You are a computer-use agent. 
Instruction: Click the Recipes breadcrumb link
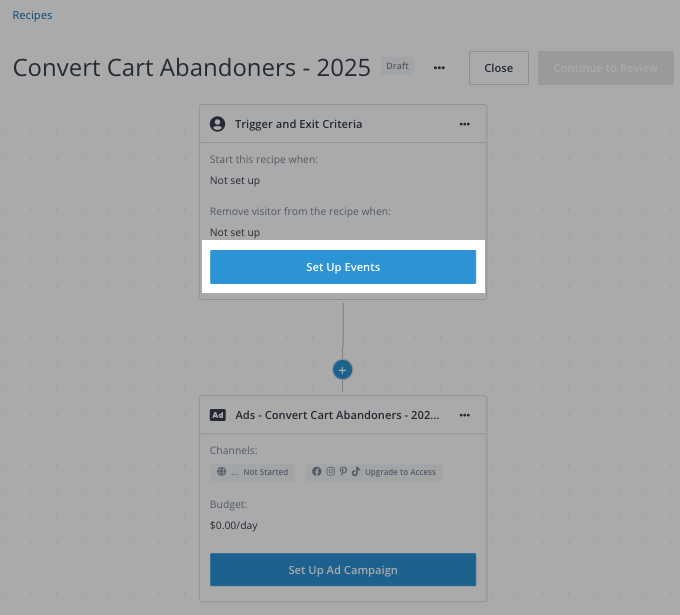click(32, 15)
